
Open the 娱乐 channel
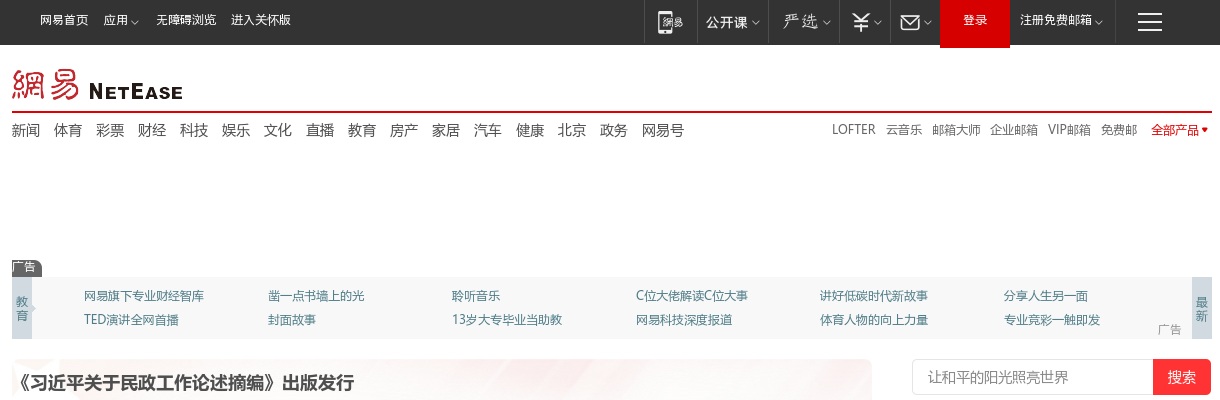[236, 130]
